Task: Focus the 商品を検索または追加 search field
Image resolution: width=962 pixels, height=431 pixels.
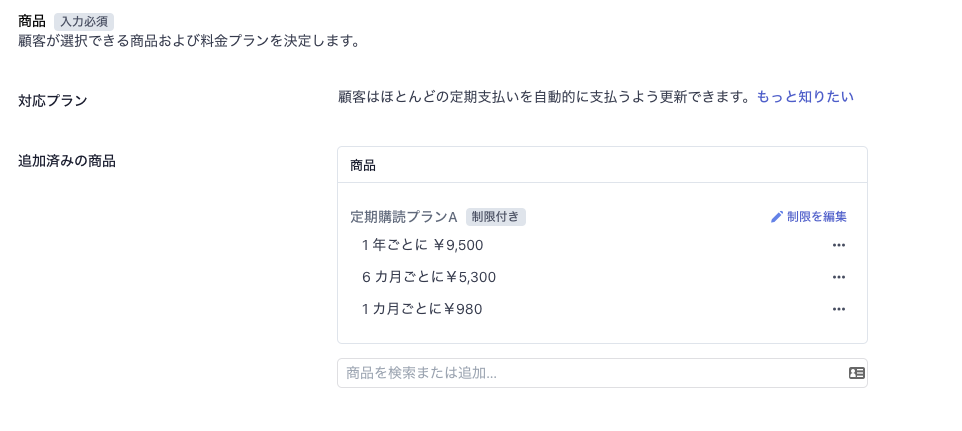Action: pos(602,373)
